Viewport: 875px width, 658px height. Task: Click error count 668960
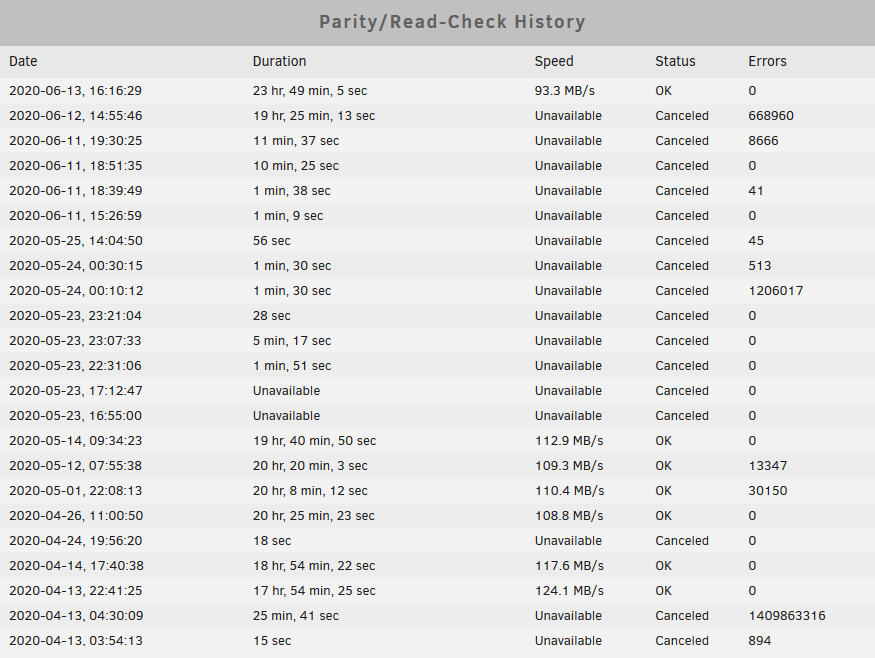771,116
